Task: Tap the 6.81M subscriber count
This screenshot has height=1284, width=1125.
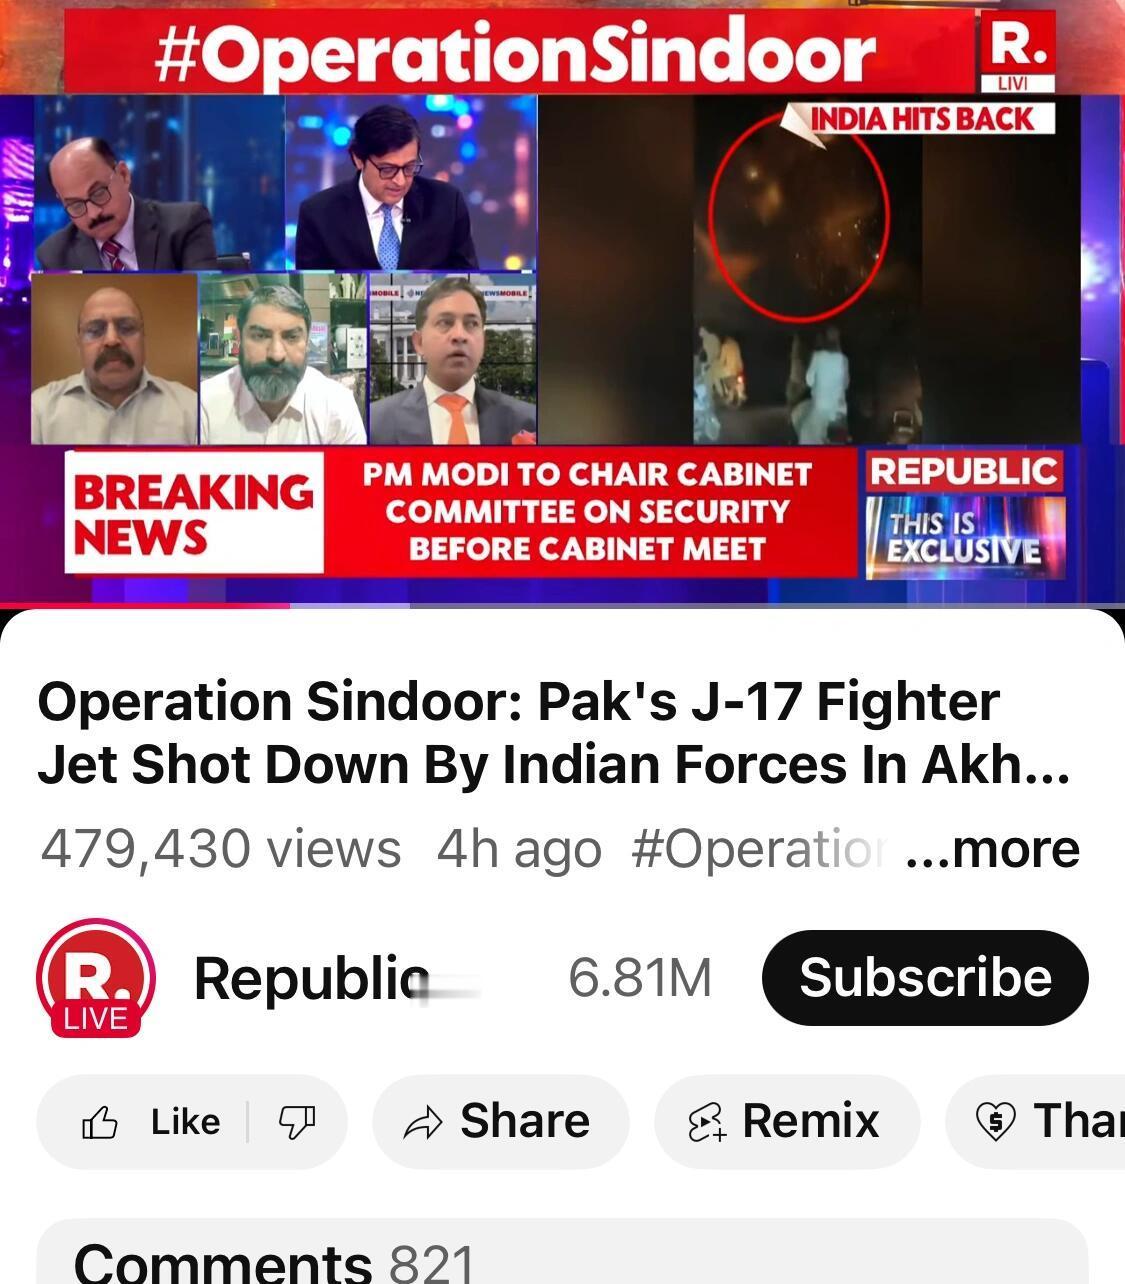Action: (640, 977)
